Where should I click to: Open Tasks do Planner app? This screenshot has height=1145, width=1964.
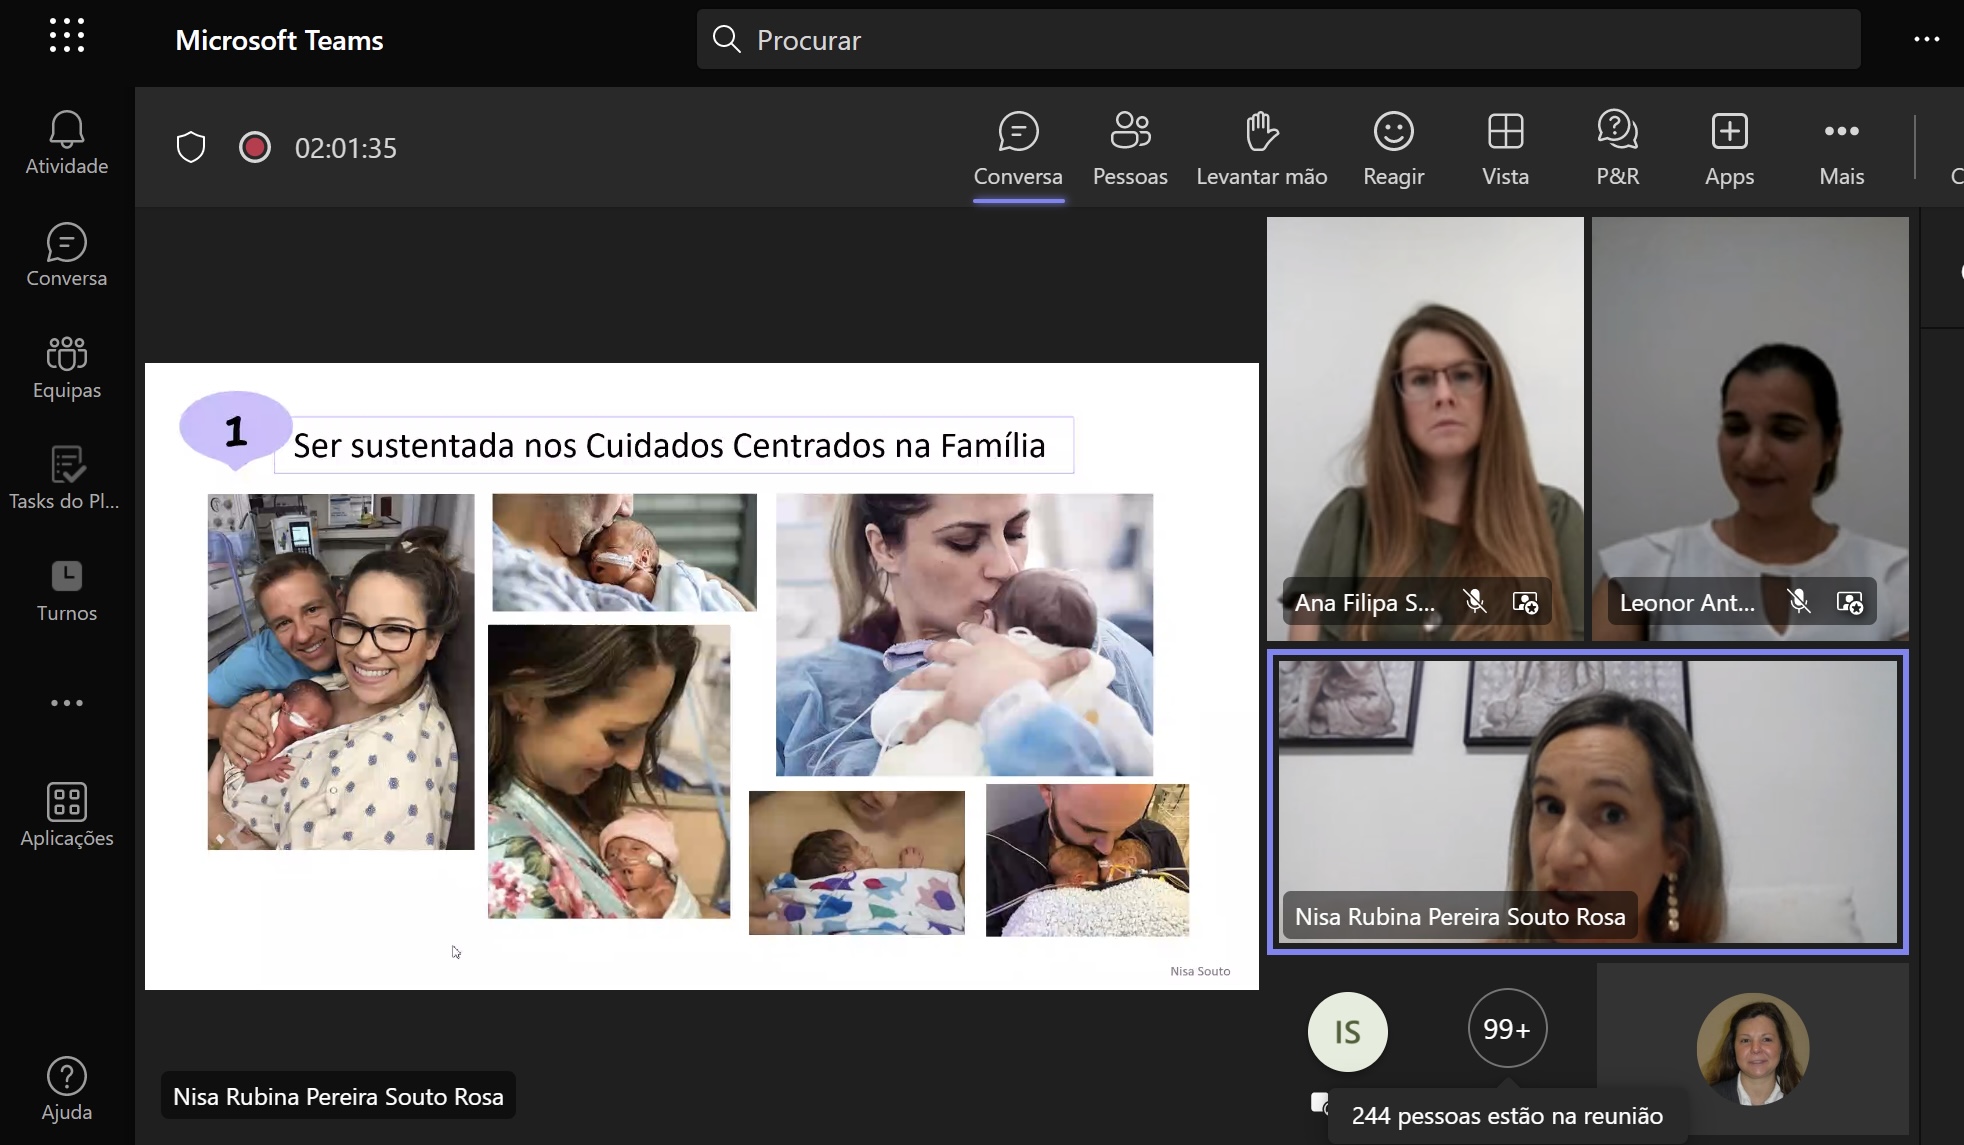(66, 478)
